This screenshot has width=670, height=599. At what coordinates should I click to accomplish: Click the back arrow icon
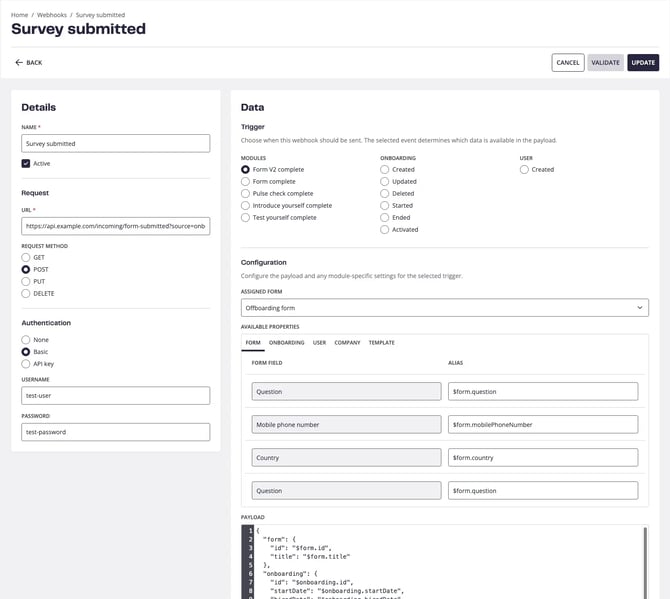19,62
